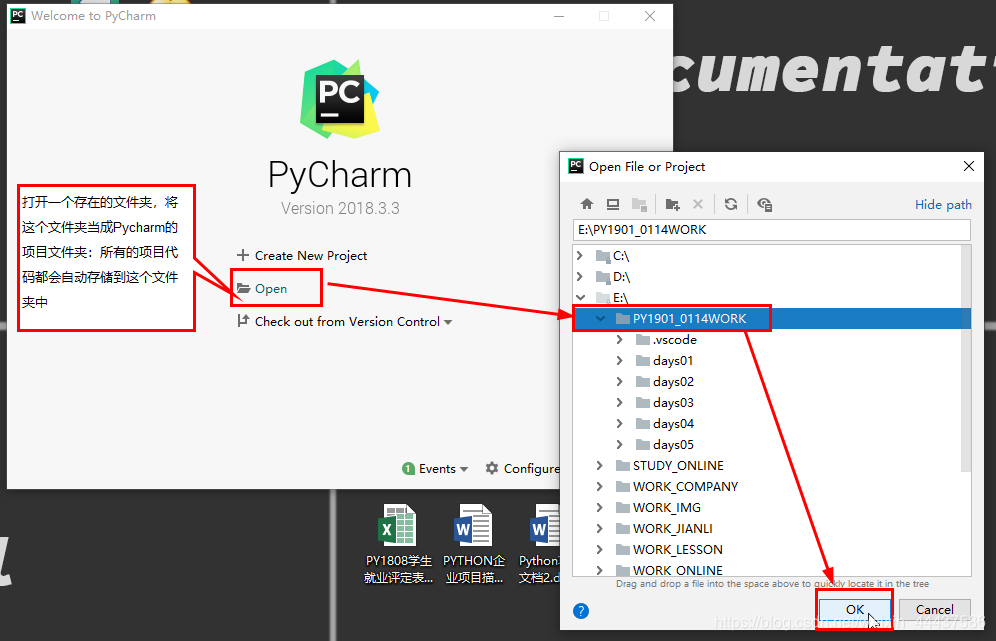This screenshot has height=641, width=996.
Task: Click the OK button
Action: coord(855,609)
